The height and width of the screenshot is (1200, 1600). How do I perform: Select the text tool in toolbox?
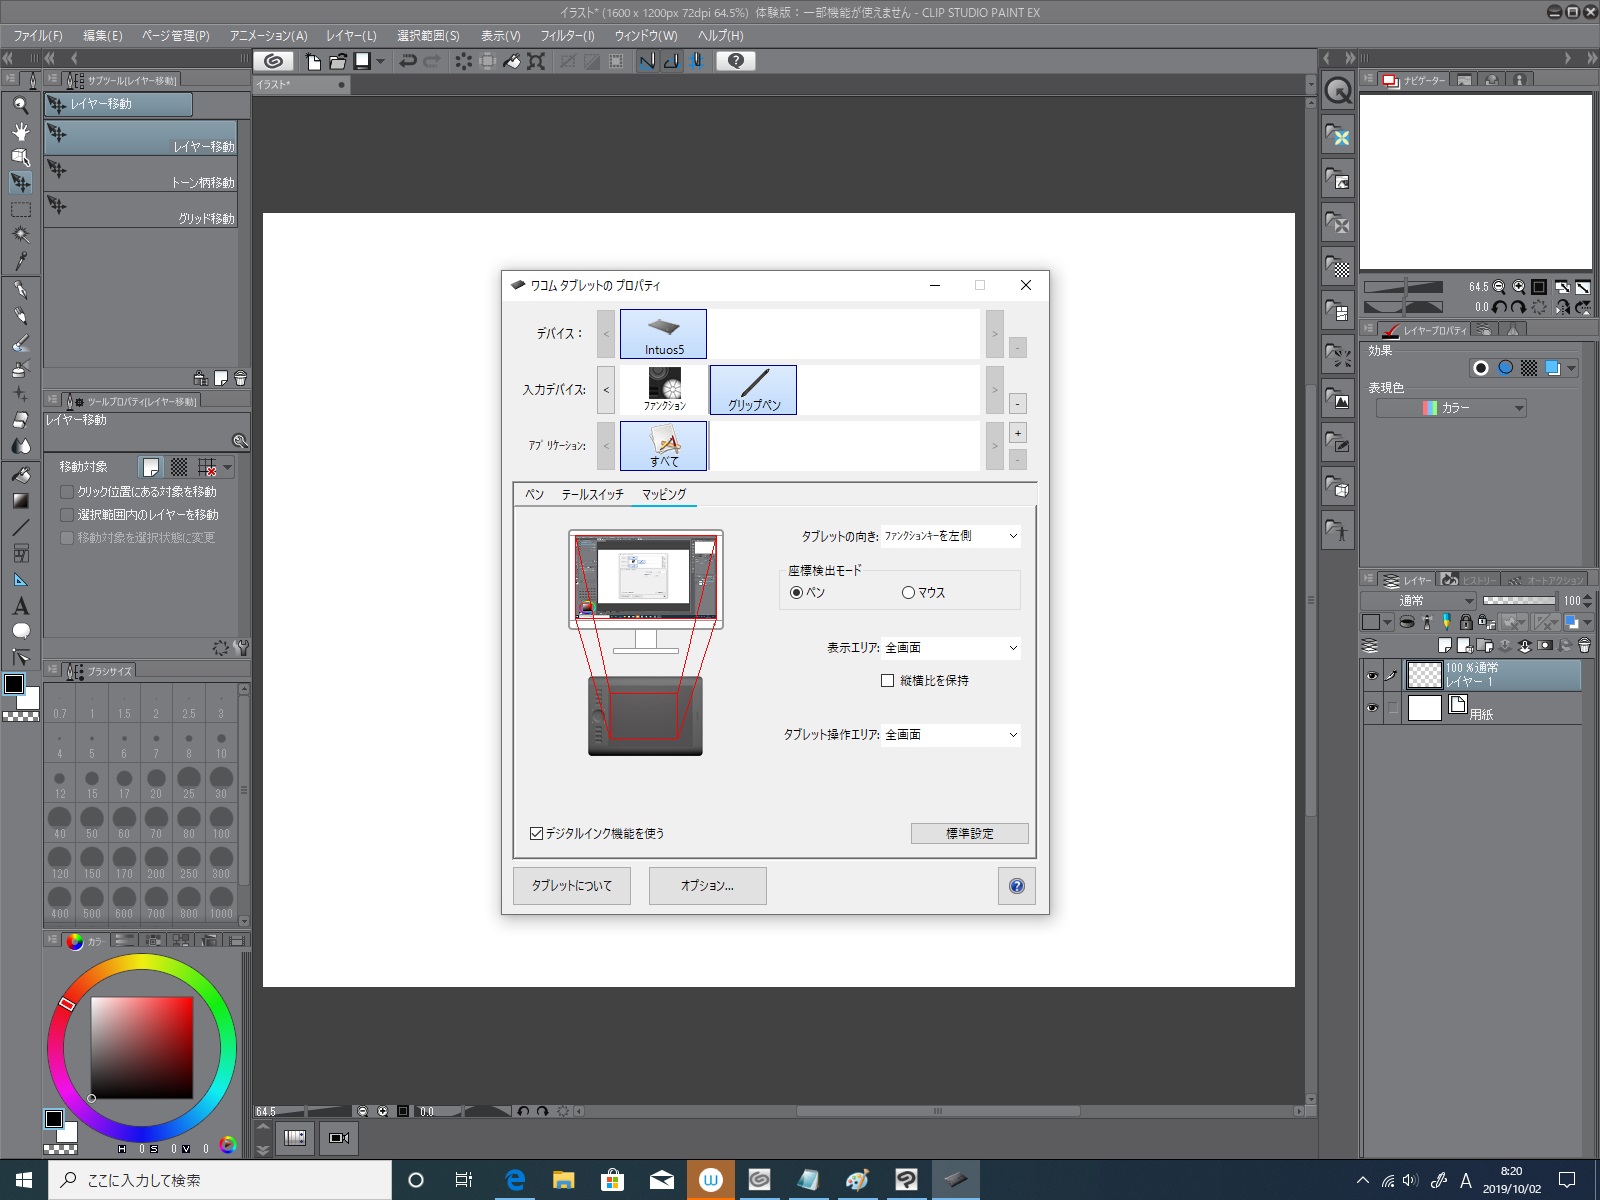pos(20,606)
